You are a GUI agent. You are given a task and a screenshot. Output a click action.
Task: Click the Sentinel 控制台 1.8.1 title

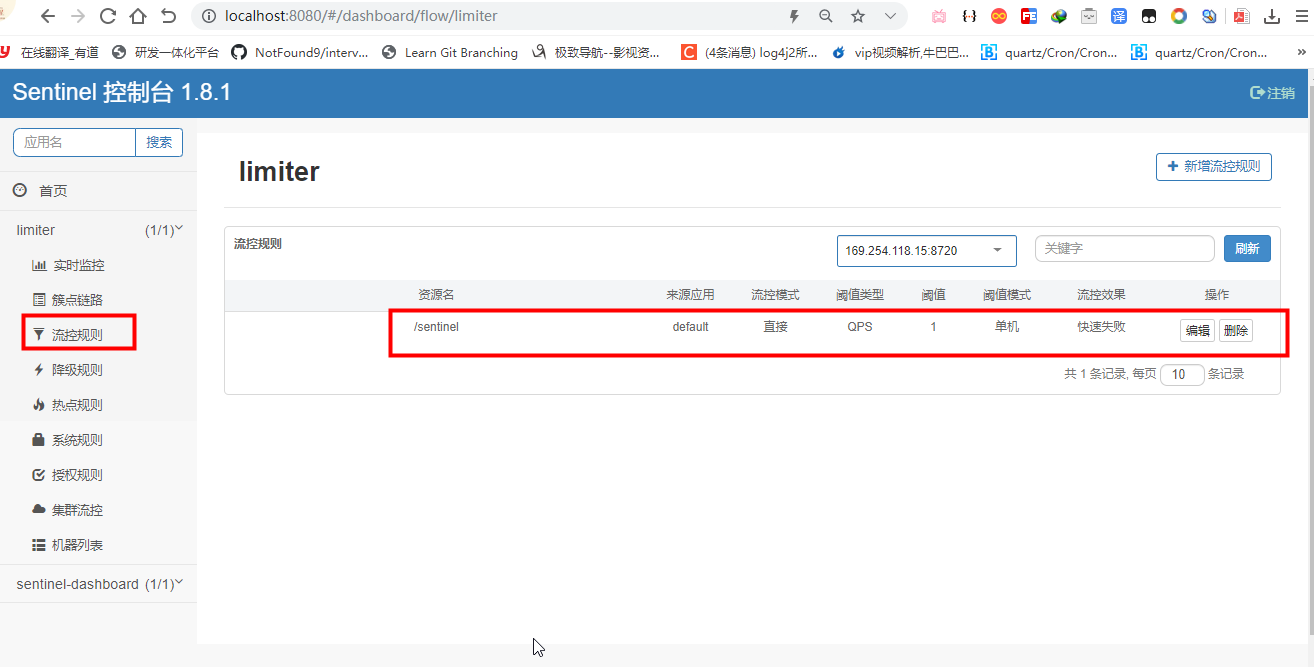[122, 93]
